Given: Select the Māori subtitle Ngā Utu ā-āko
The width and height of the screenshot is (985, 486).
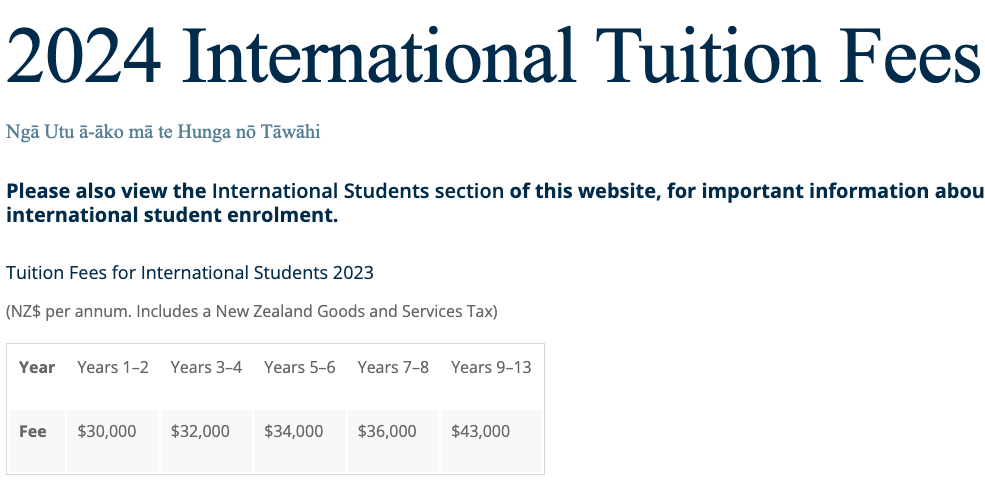Looking at the screenshot, I should pos(163,132).
